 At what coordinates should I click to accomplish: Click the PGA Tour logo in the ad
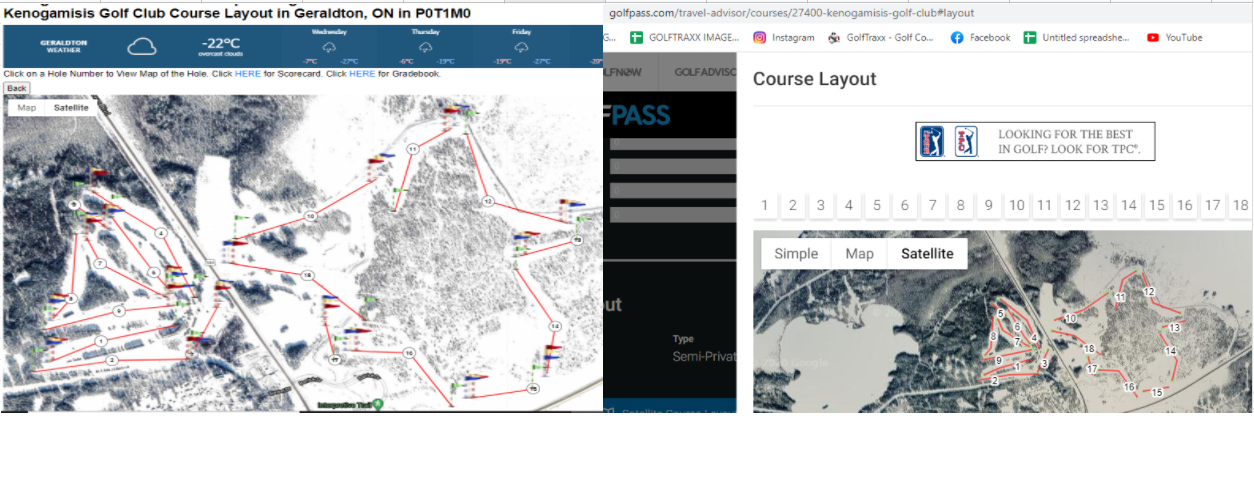931,142
